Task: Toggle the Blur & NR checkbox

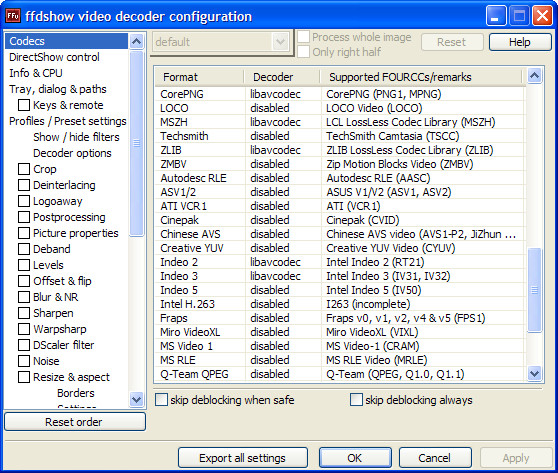Action: [24, 297]
